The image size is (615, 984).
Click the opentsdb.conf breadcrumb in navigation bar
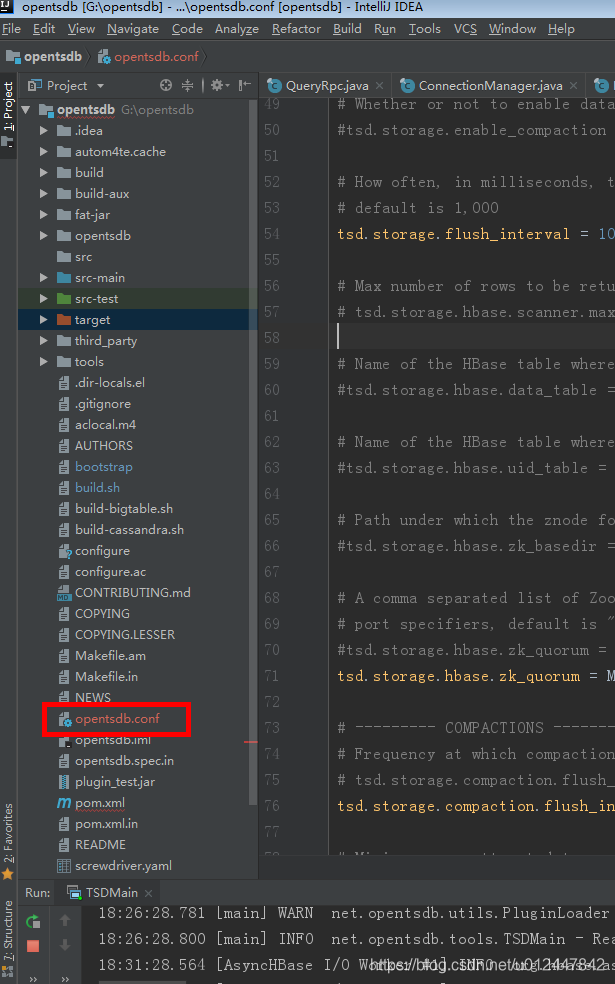(x=148, y=56)
